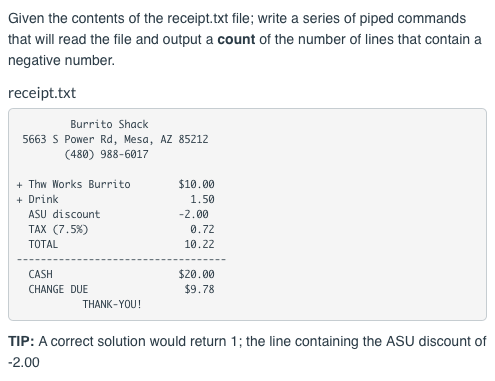
Task: Click the TOTAL amount 10.22
Action: tap(199, 244)
